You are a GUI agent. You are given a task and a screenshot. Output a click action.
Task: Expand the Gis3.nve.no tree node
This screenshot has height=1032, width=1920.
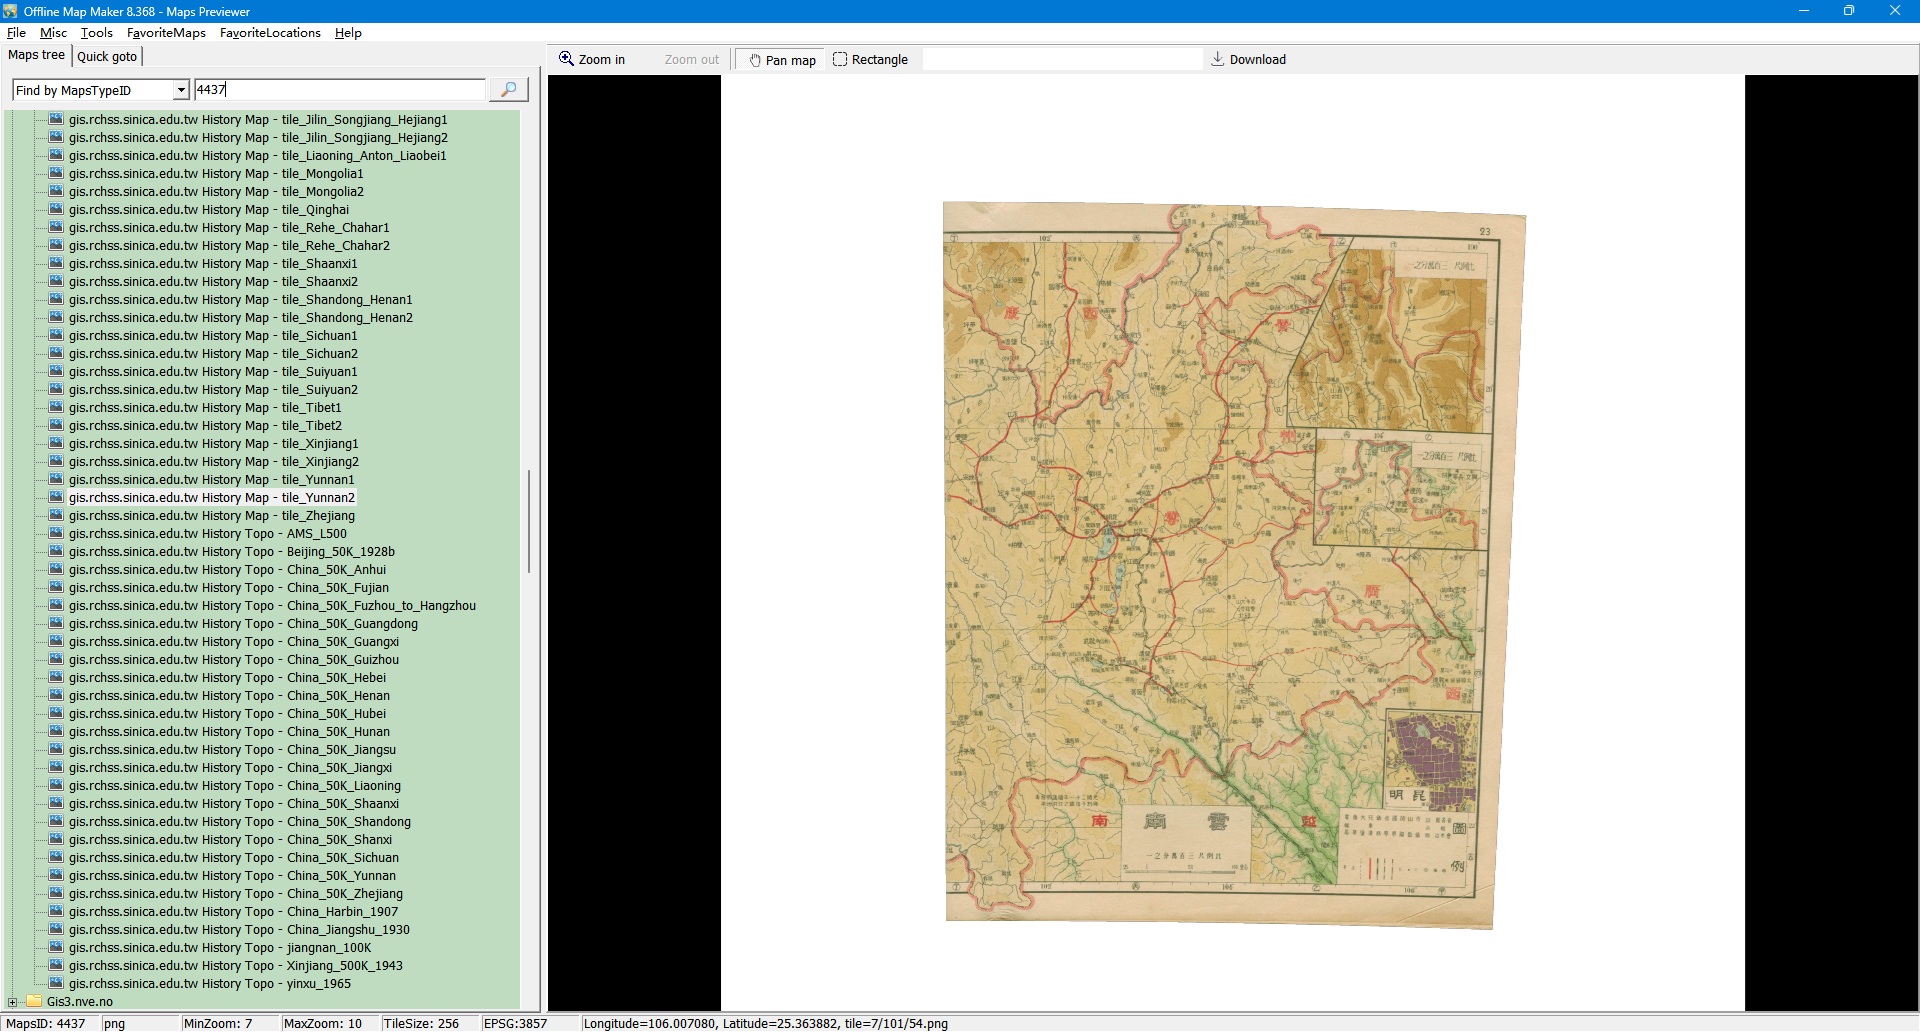tap(12, 1001)
